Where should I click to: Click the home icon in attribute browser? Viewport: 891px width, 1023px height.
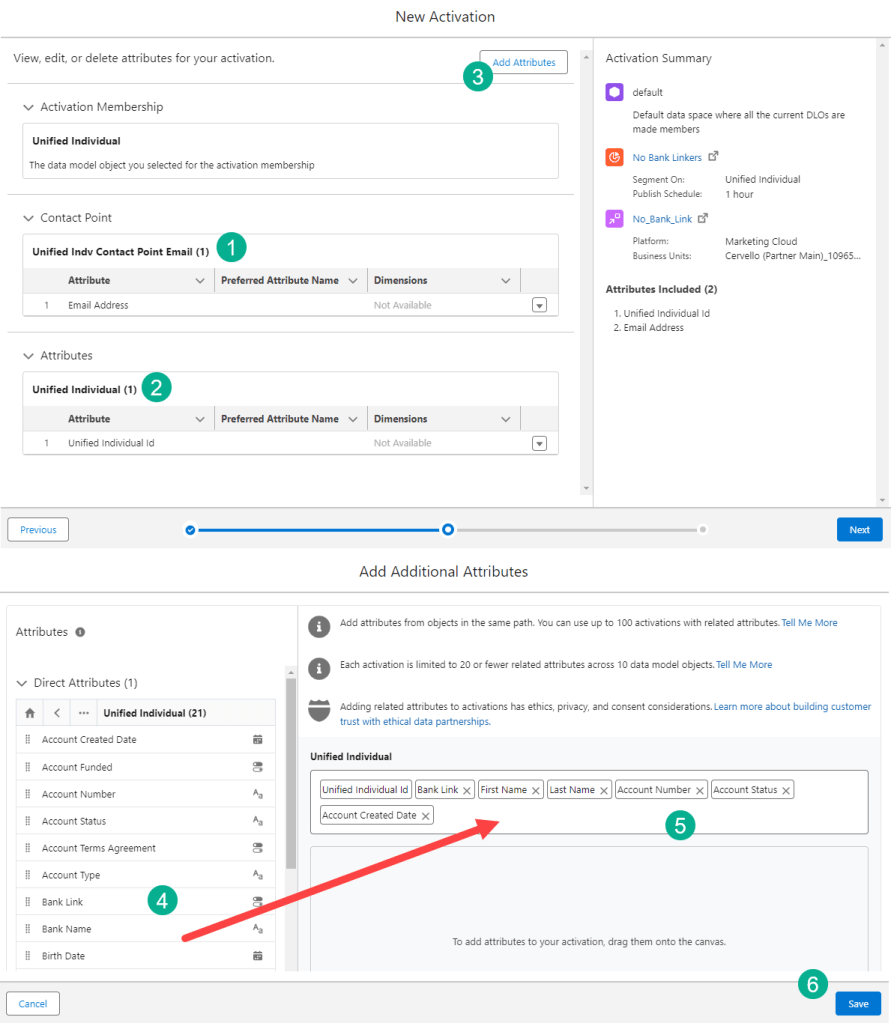[30, 713]
